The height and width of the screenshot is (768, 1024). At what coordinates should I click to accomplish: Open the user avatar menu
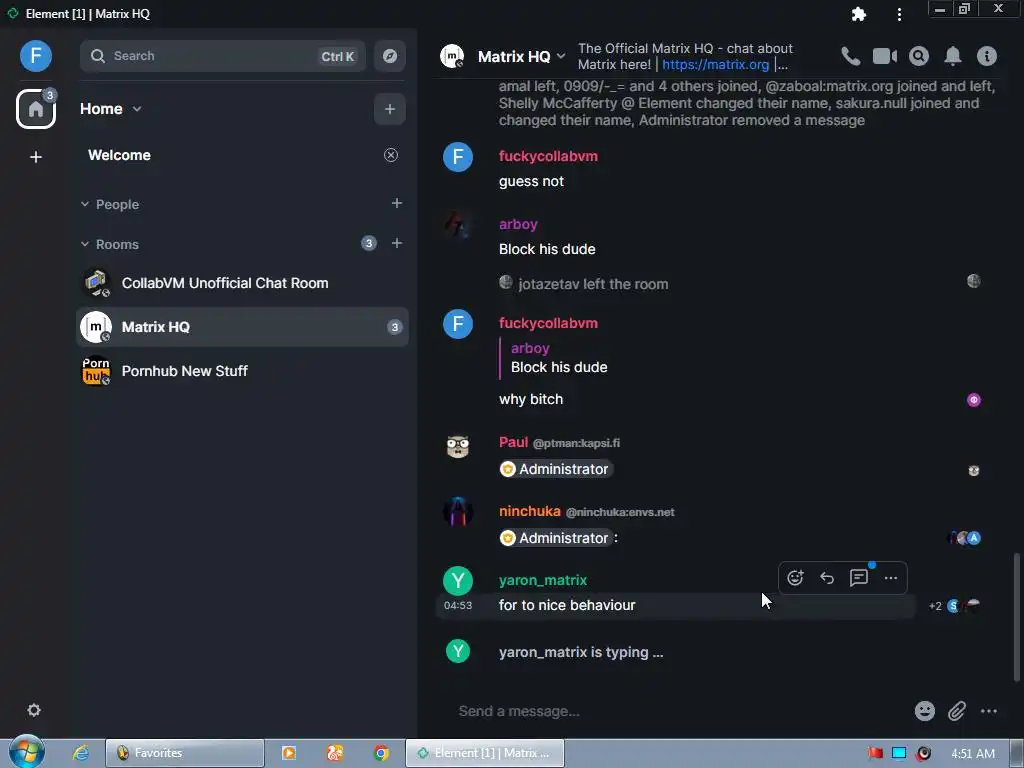point(35,56)
